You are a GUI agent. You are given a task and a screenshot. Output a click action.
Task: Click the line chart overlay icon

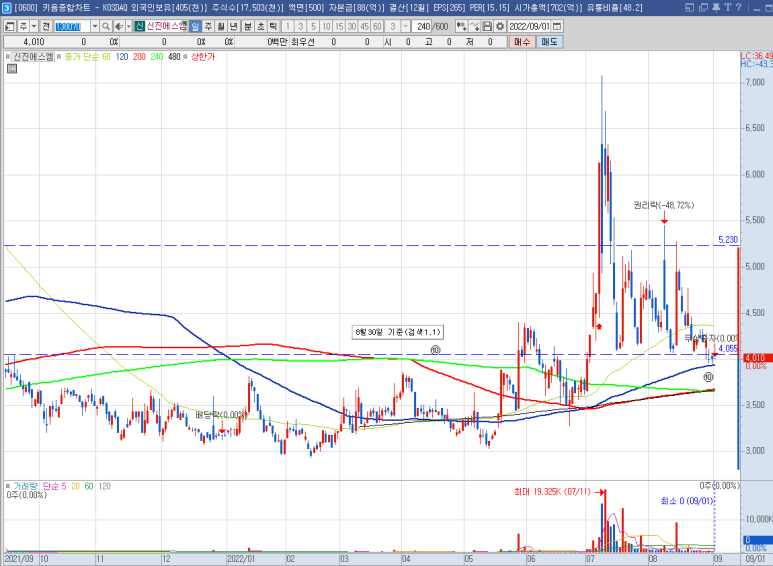point(474,26)
